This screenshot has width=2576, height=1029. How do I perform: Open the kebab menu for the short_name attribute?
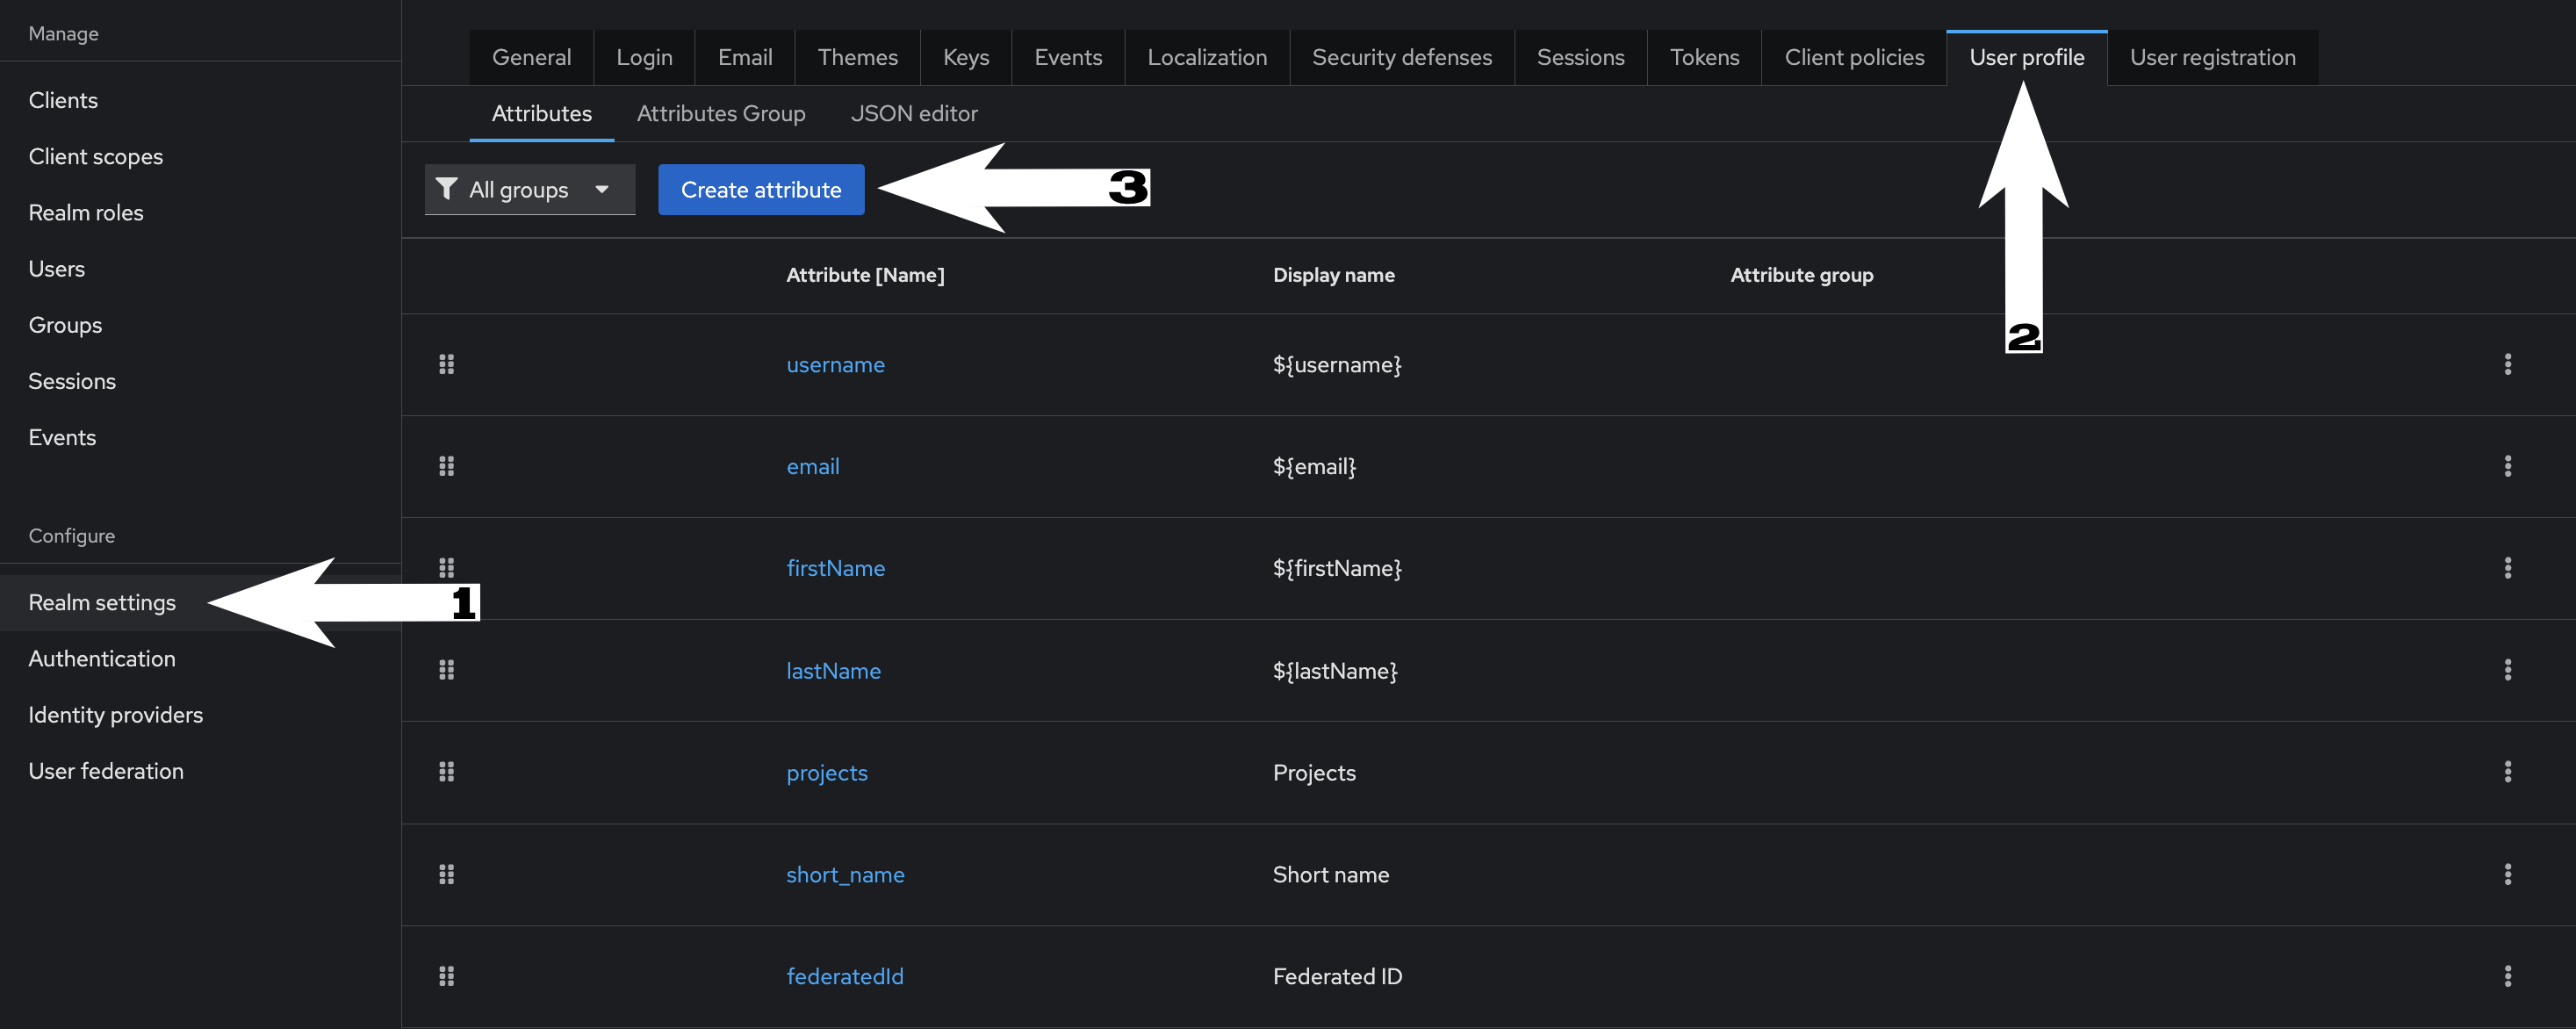[x=2507, y=874]
